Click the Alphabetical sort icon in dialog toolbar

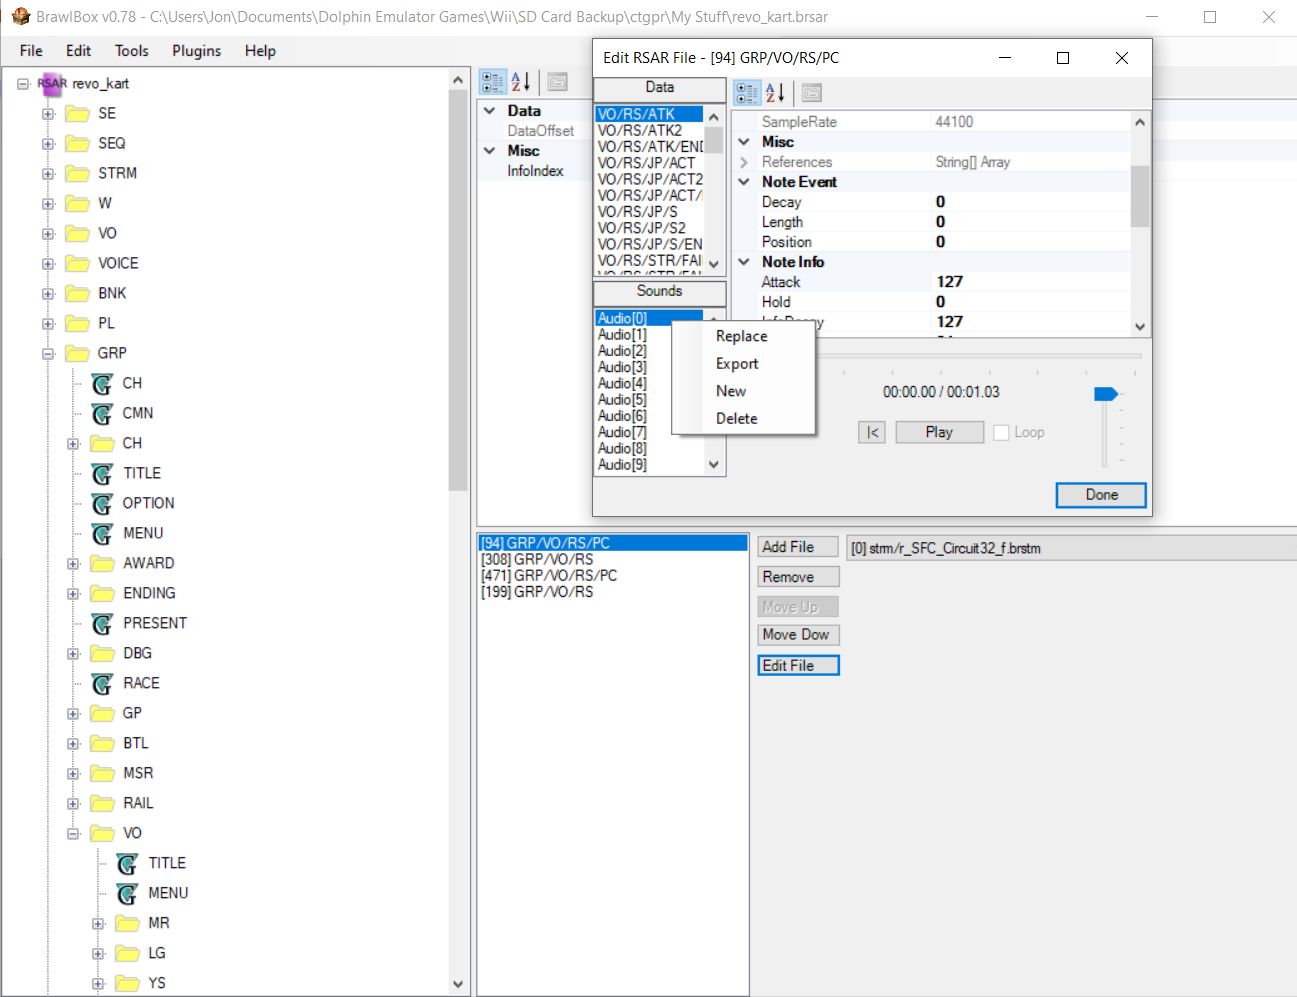(x=775, y=93)
